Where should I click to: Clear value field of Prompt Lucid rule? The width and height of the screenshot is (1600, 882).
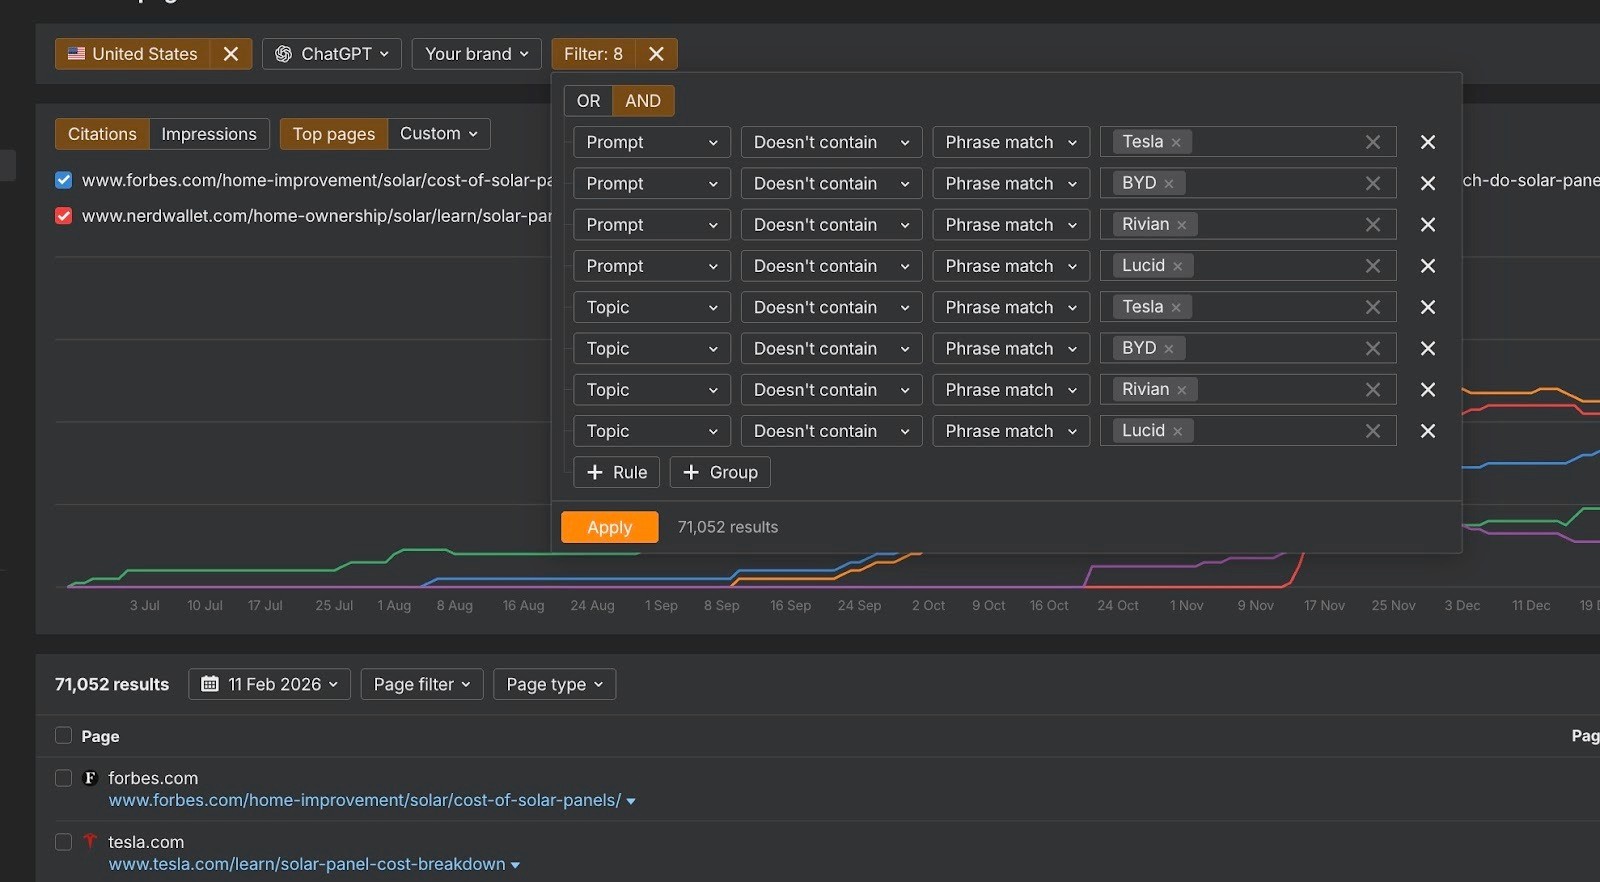(x=1373, y=266)
